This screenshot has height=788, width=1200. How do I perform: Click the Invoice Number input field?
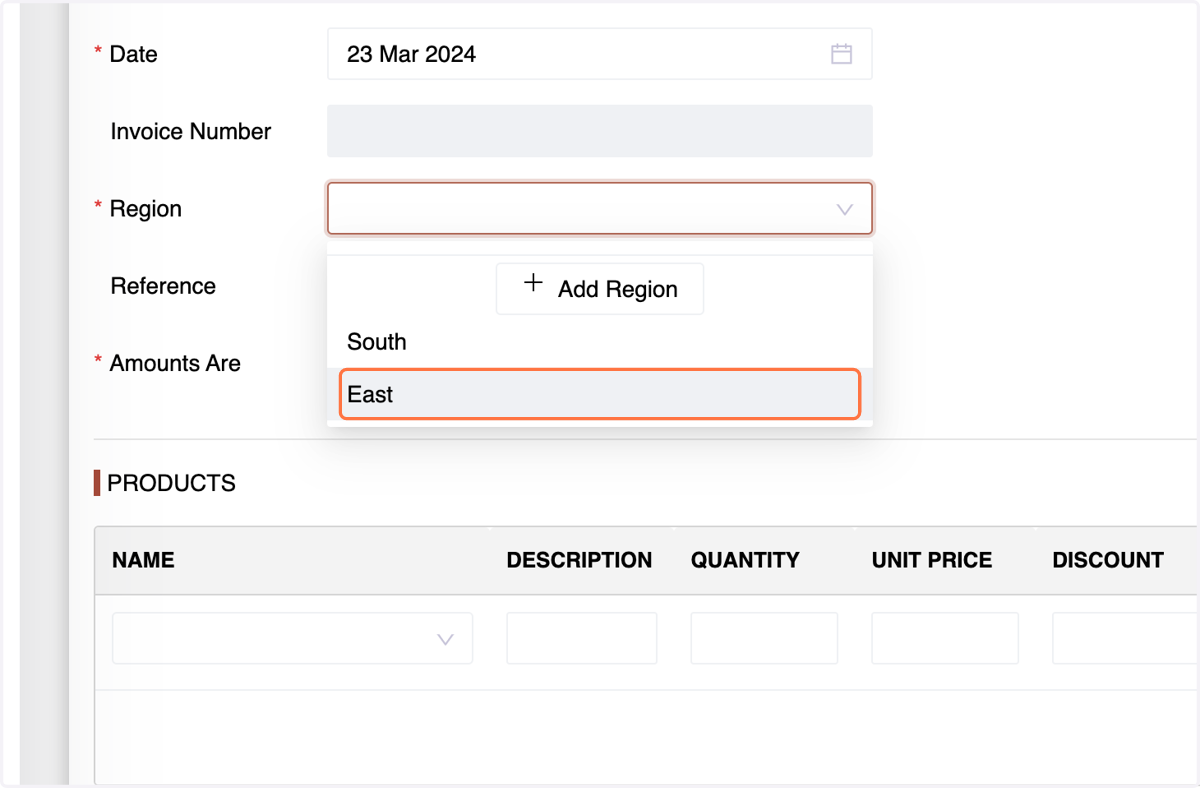[x=599, y=131]
